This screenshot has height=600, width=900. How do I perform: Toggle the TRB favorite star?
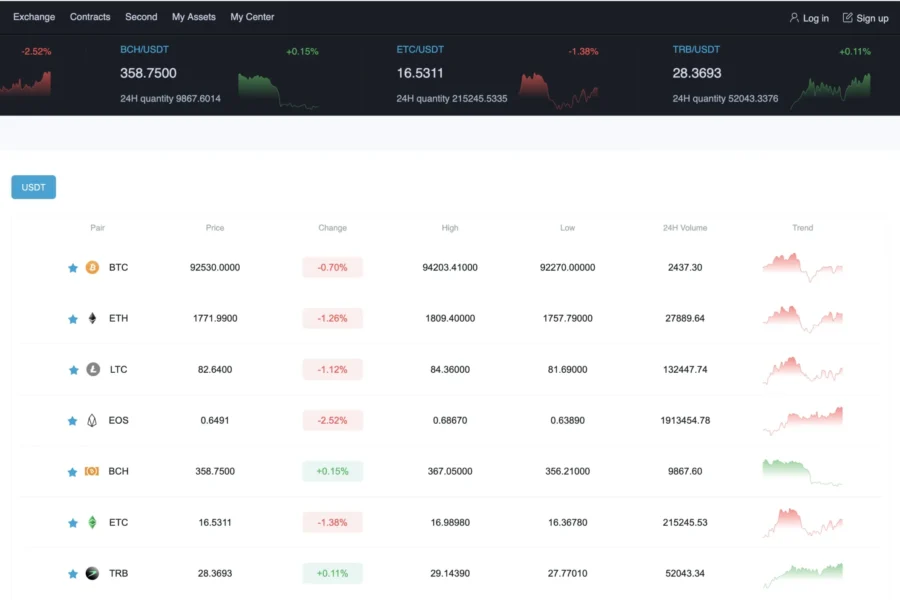tap(73, 574)
